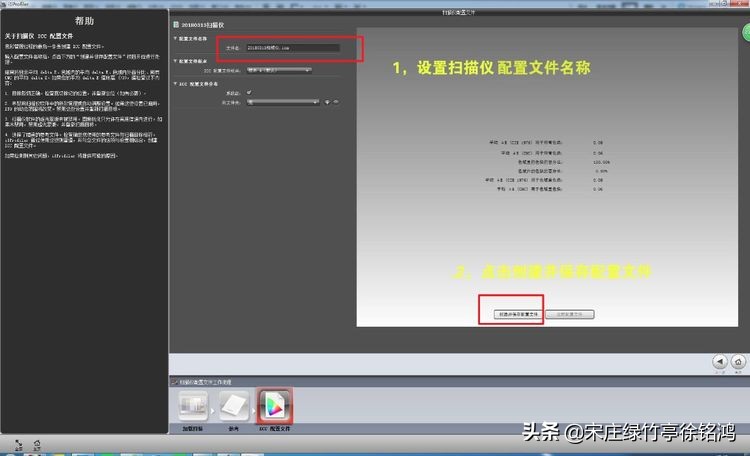The height and width of the screenshot is (456, 750).
Task: Click the 20180313扫描仪 workflow title
Action: pyautogui.click(x=202, y=25)
